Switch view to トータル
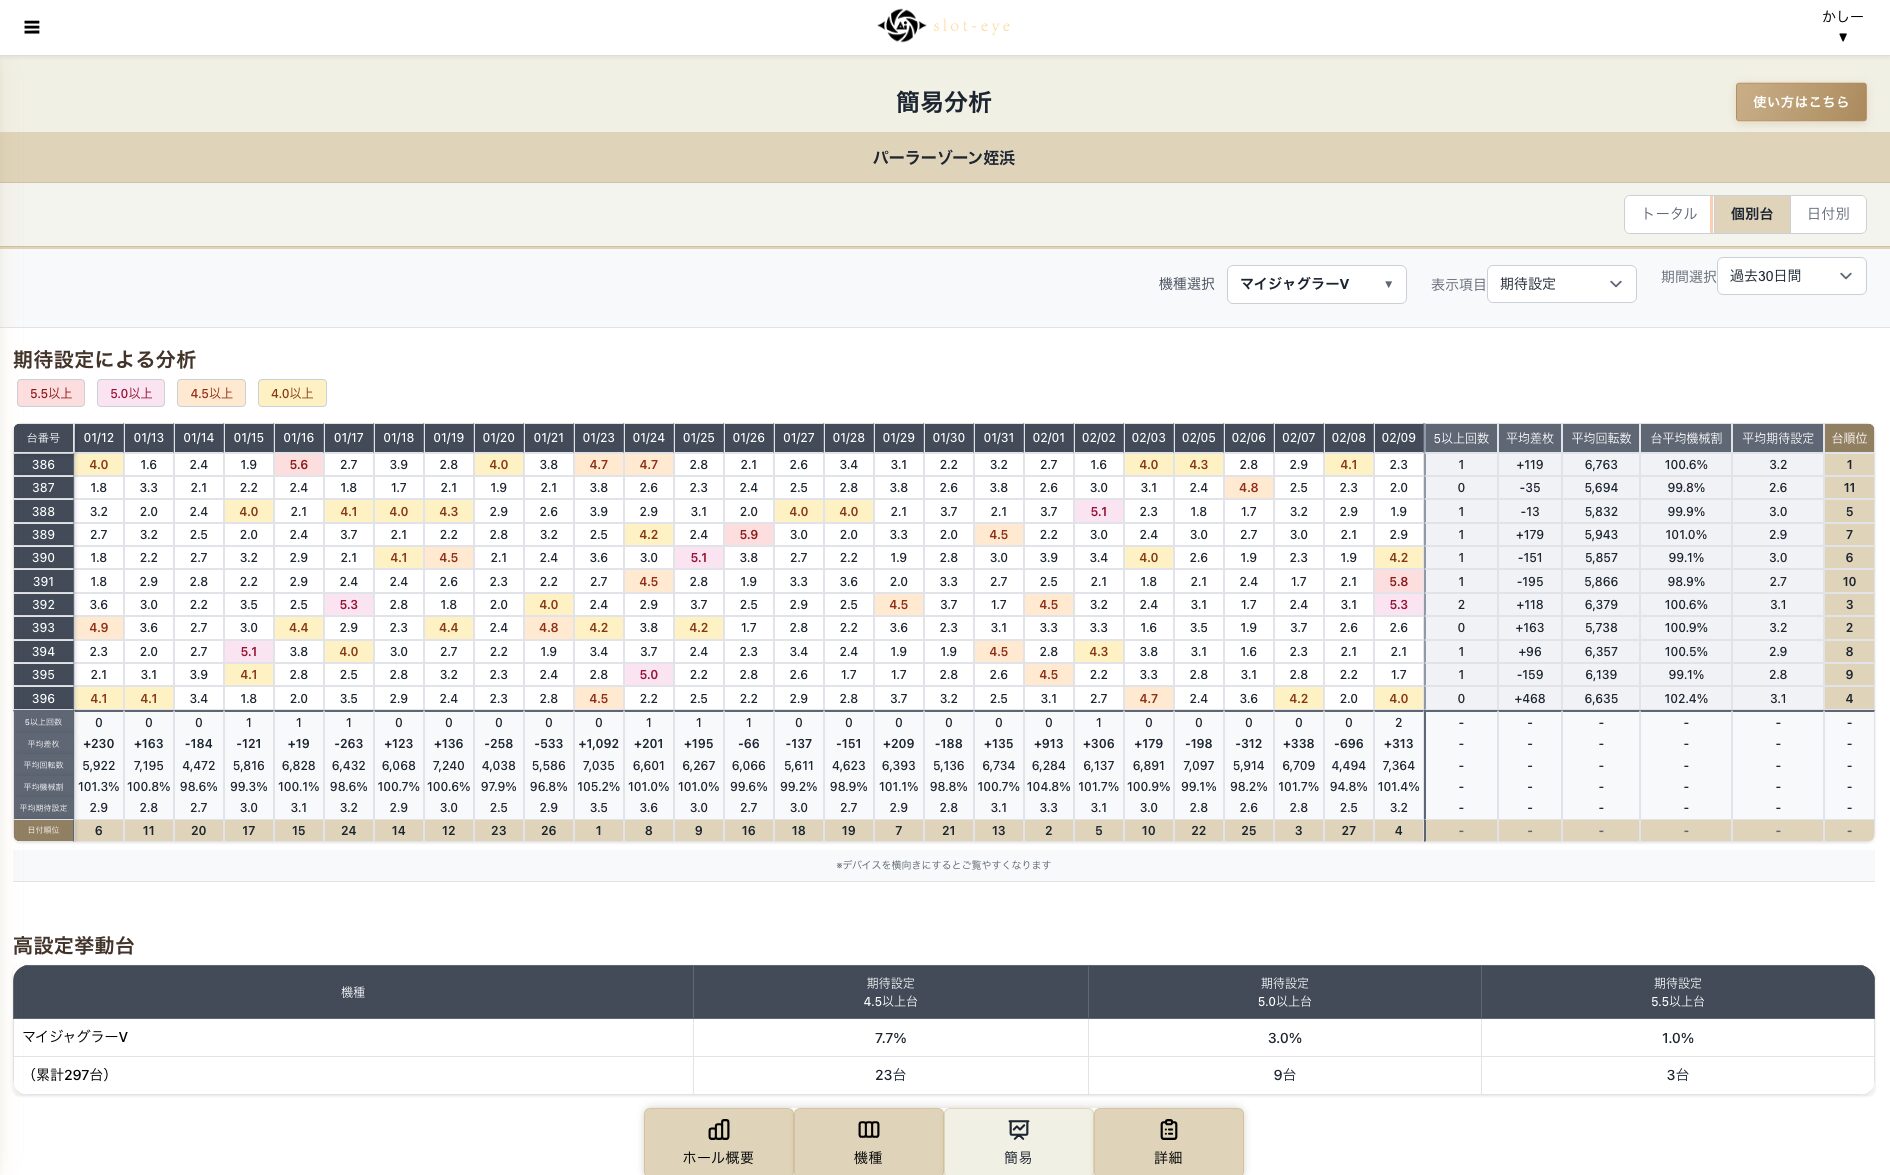 (x=1669, y=214)
